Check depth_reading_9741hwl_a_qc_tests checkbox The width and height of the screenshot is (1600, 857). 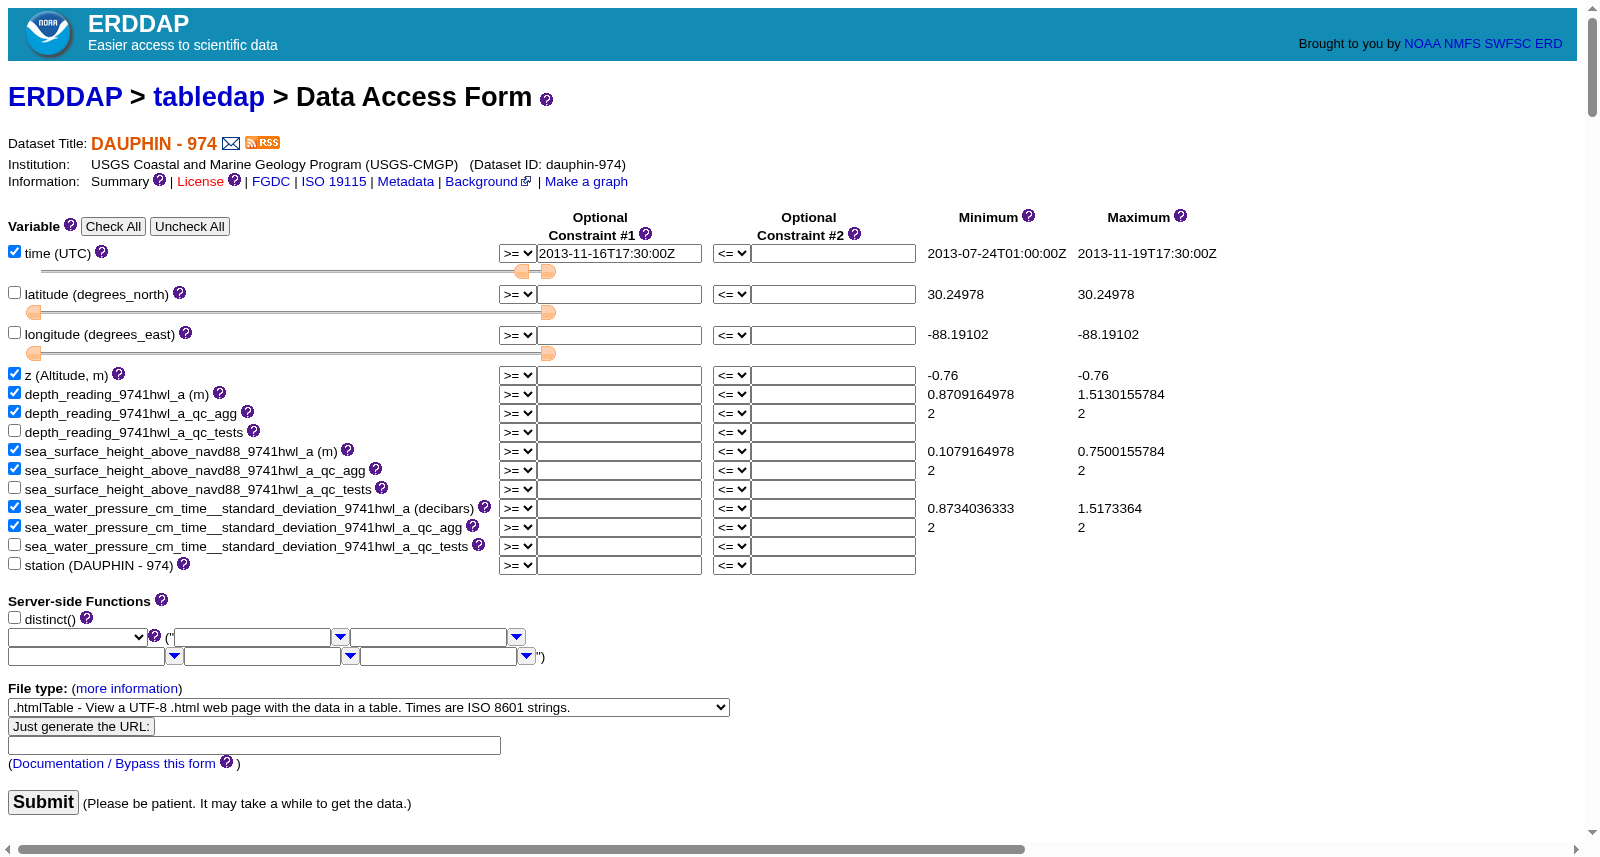[14, 431]
